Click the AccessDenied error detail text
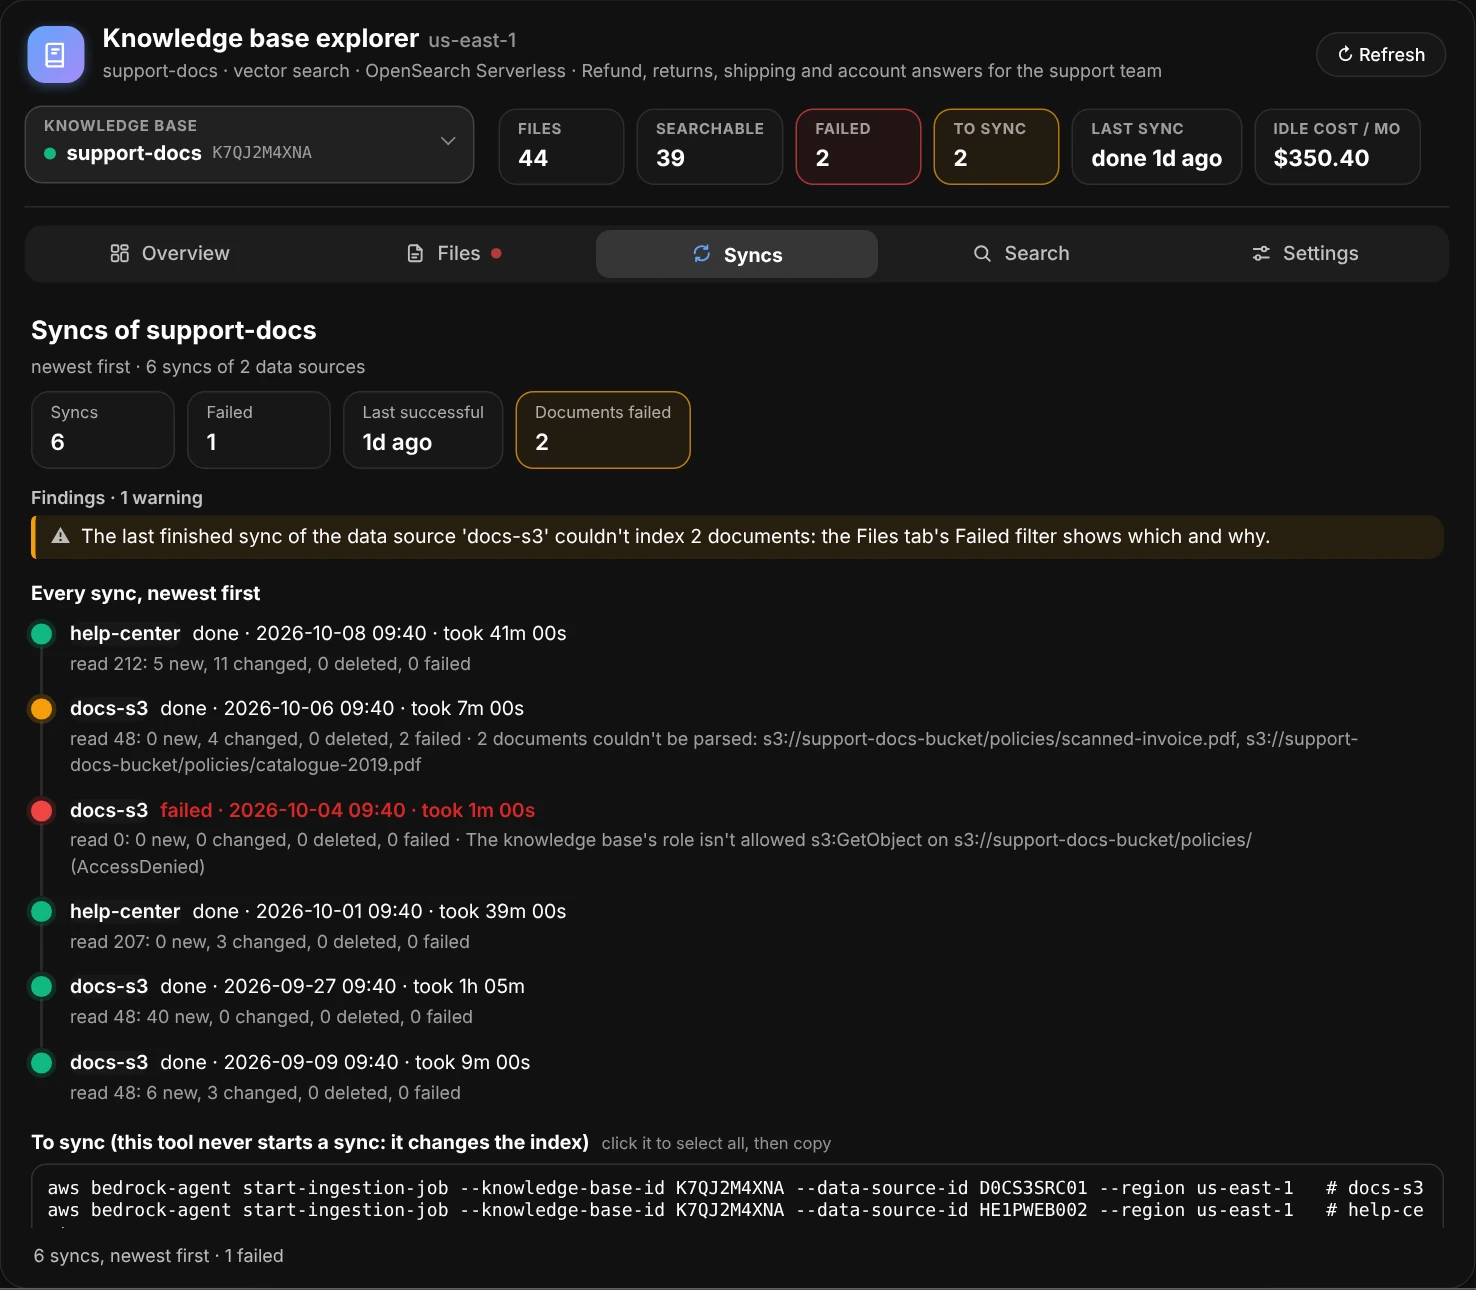 (661, 853)
